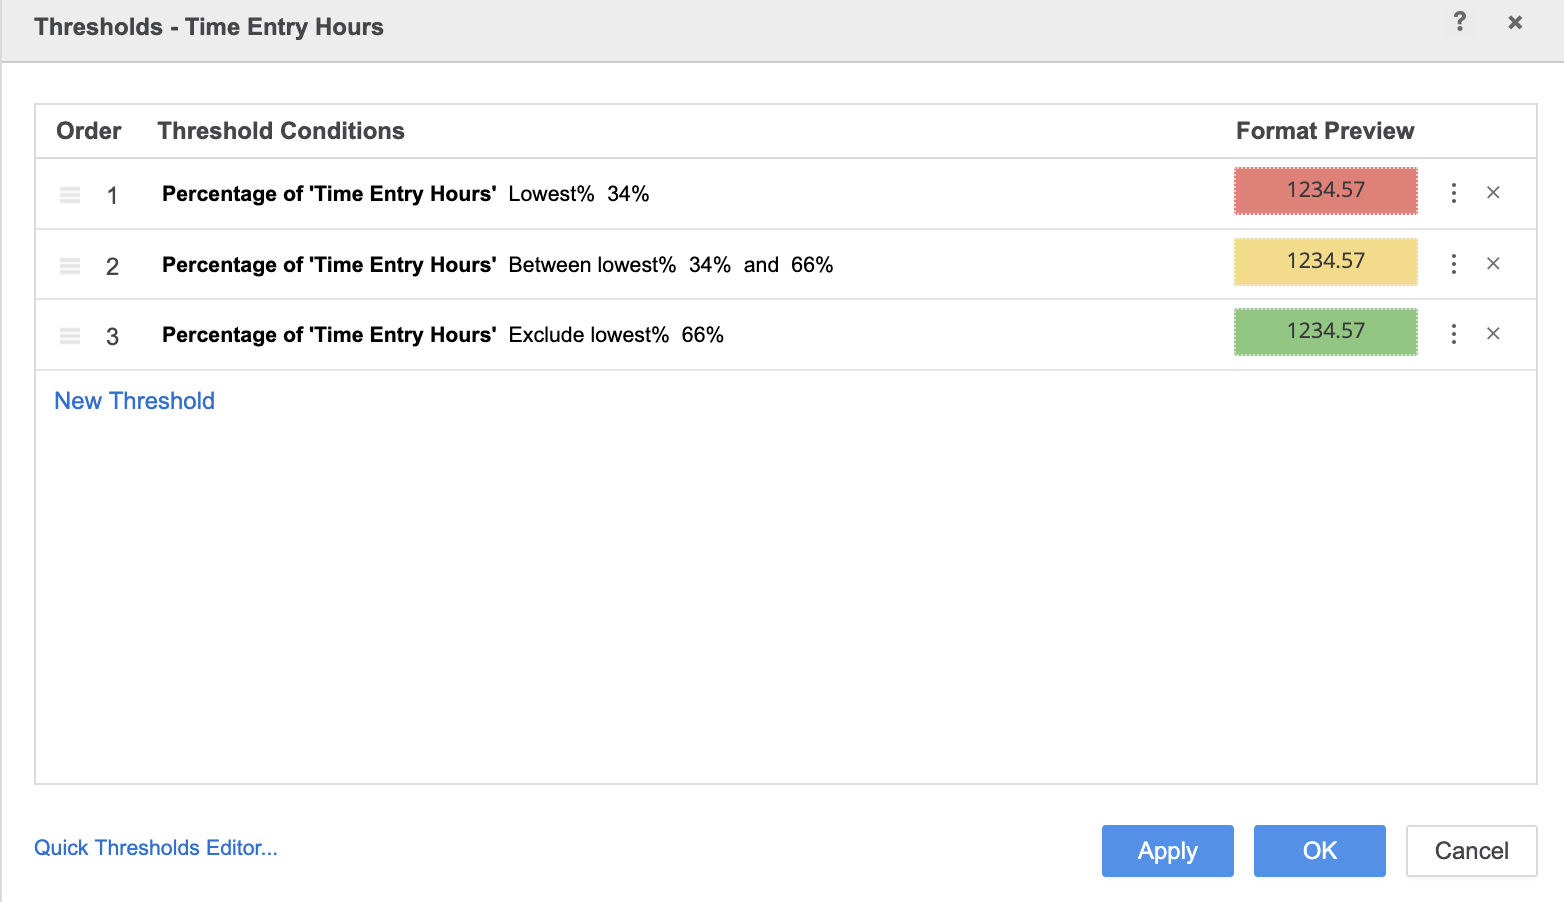This screenshot has height=902, width=1564.
Task: Grab the drag handle of threshold 2
Action: point(70,265)
